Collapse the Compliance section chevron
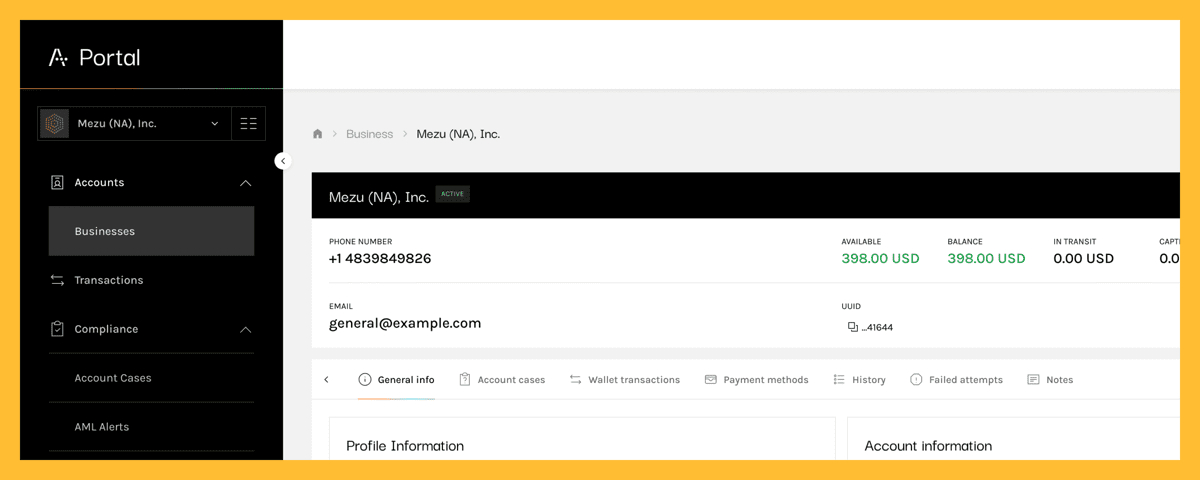This screenshot has width=1200, height=480. [245, 329]
